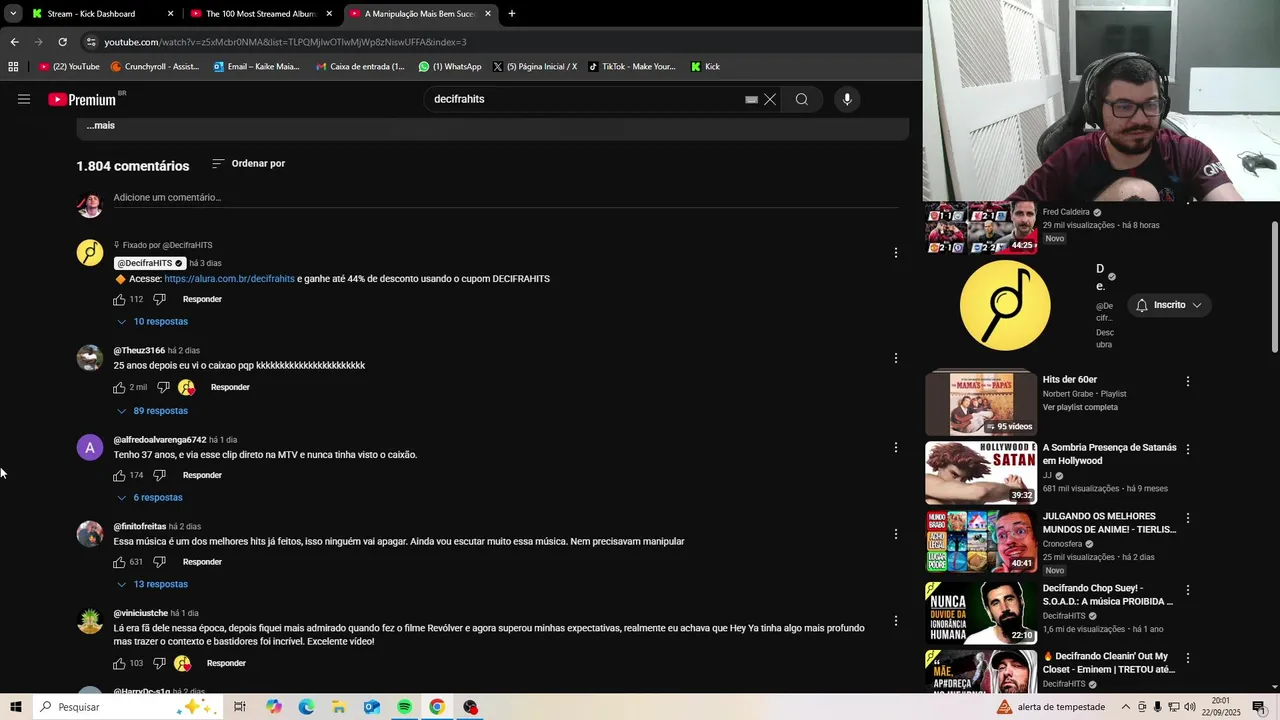
Task: Switch to The 100 Most Streamed Albums tab
Action: pos(262,14)
